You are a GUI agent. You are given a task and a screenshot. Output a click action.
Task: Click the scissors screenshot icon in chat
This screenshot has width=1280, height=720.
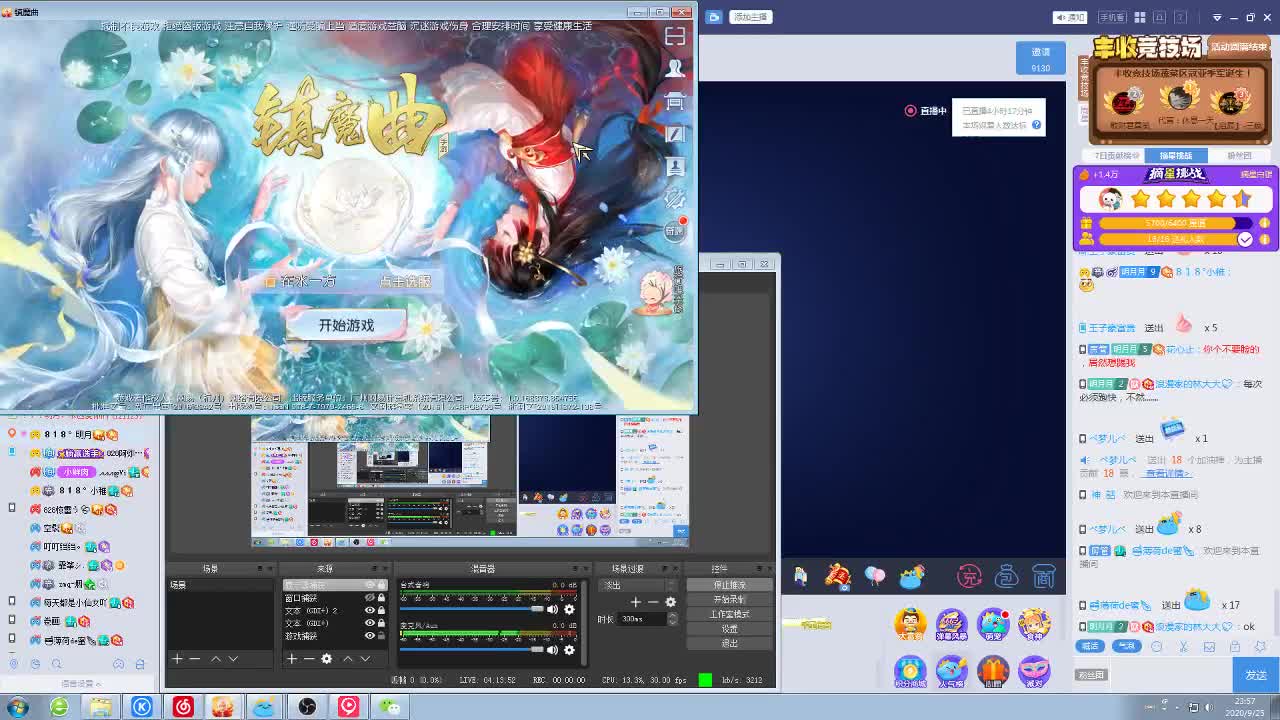pyautogui.click(x=1183, y=646)
